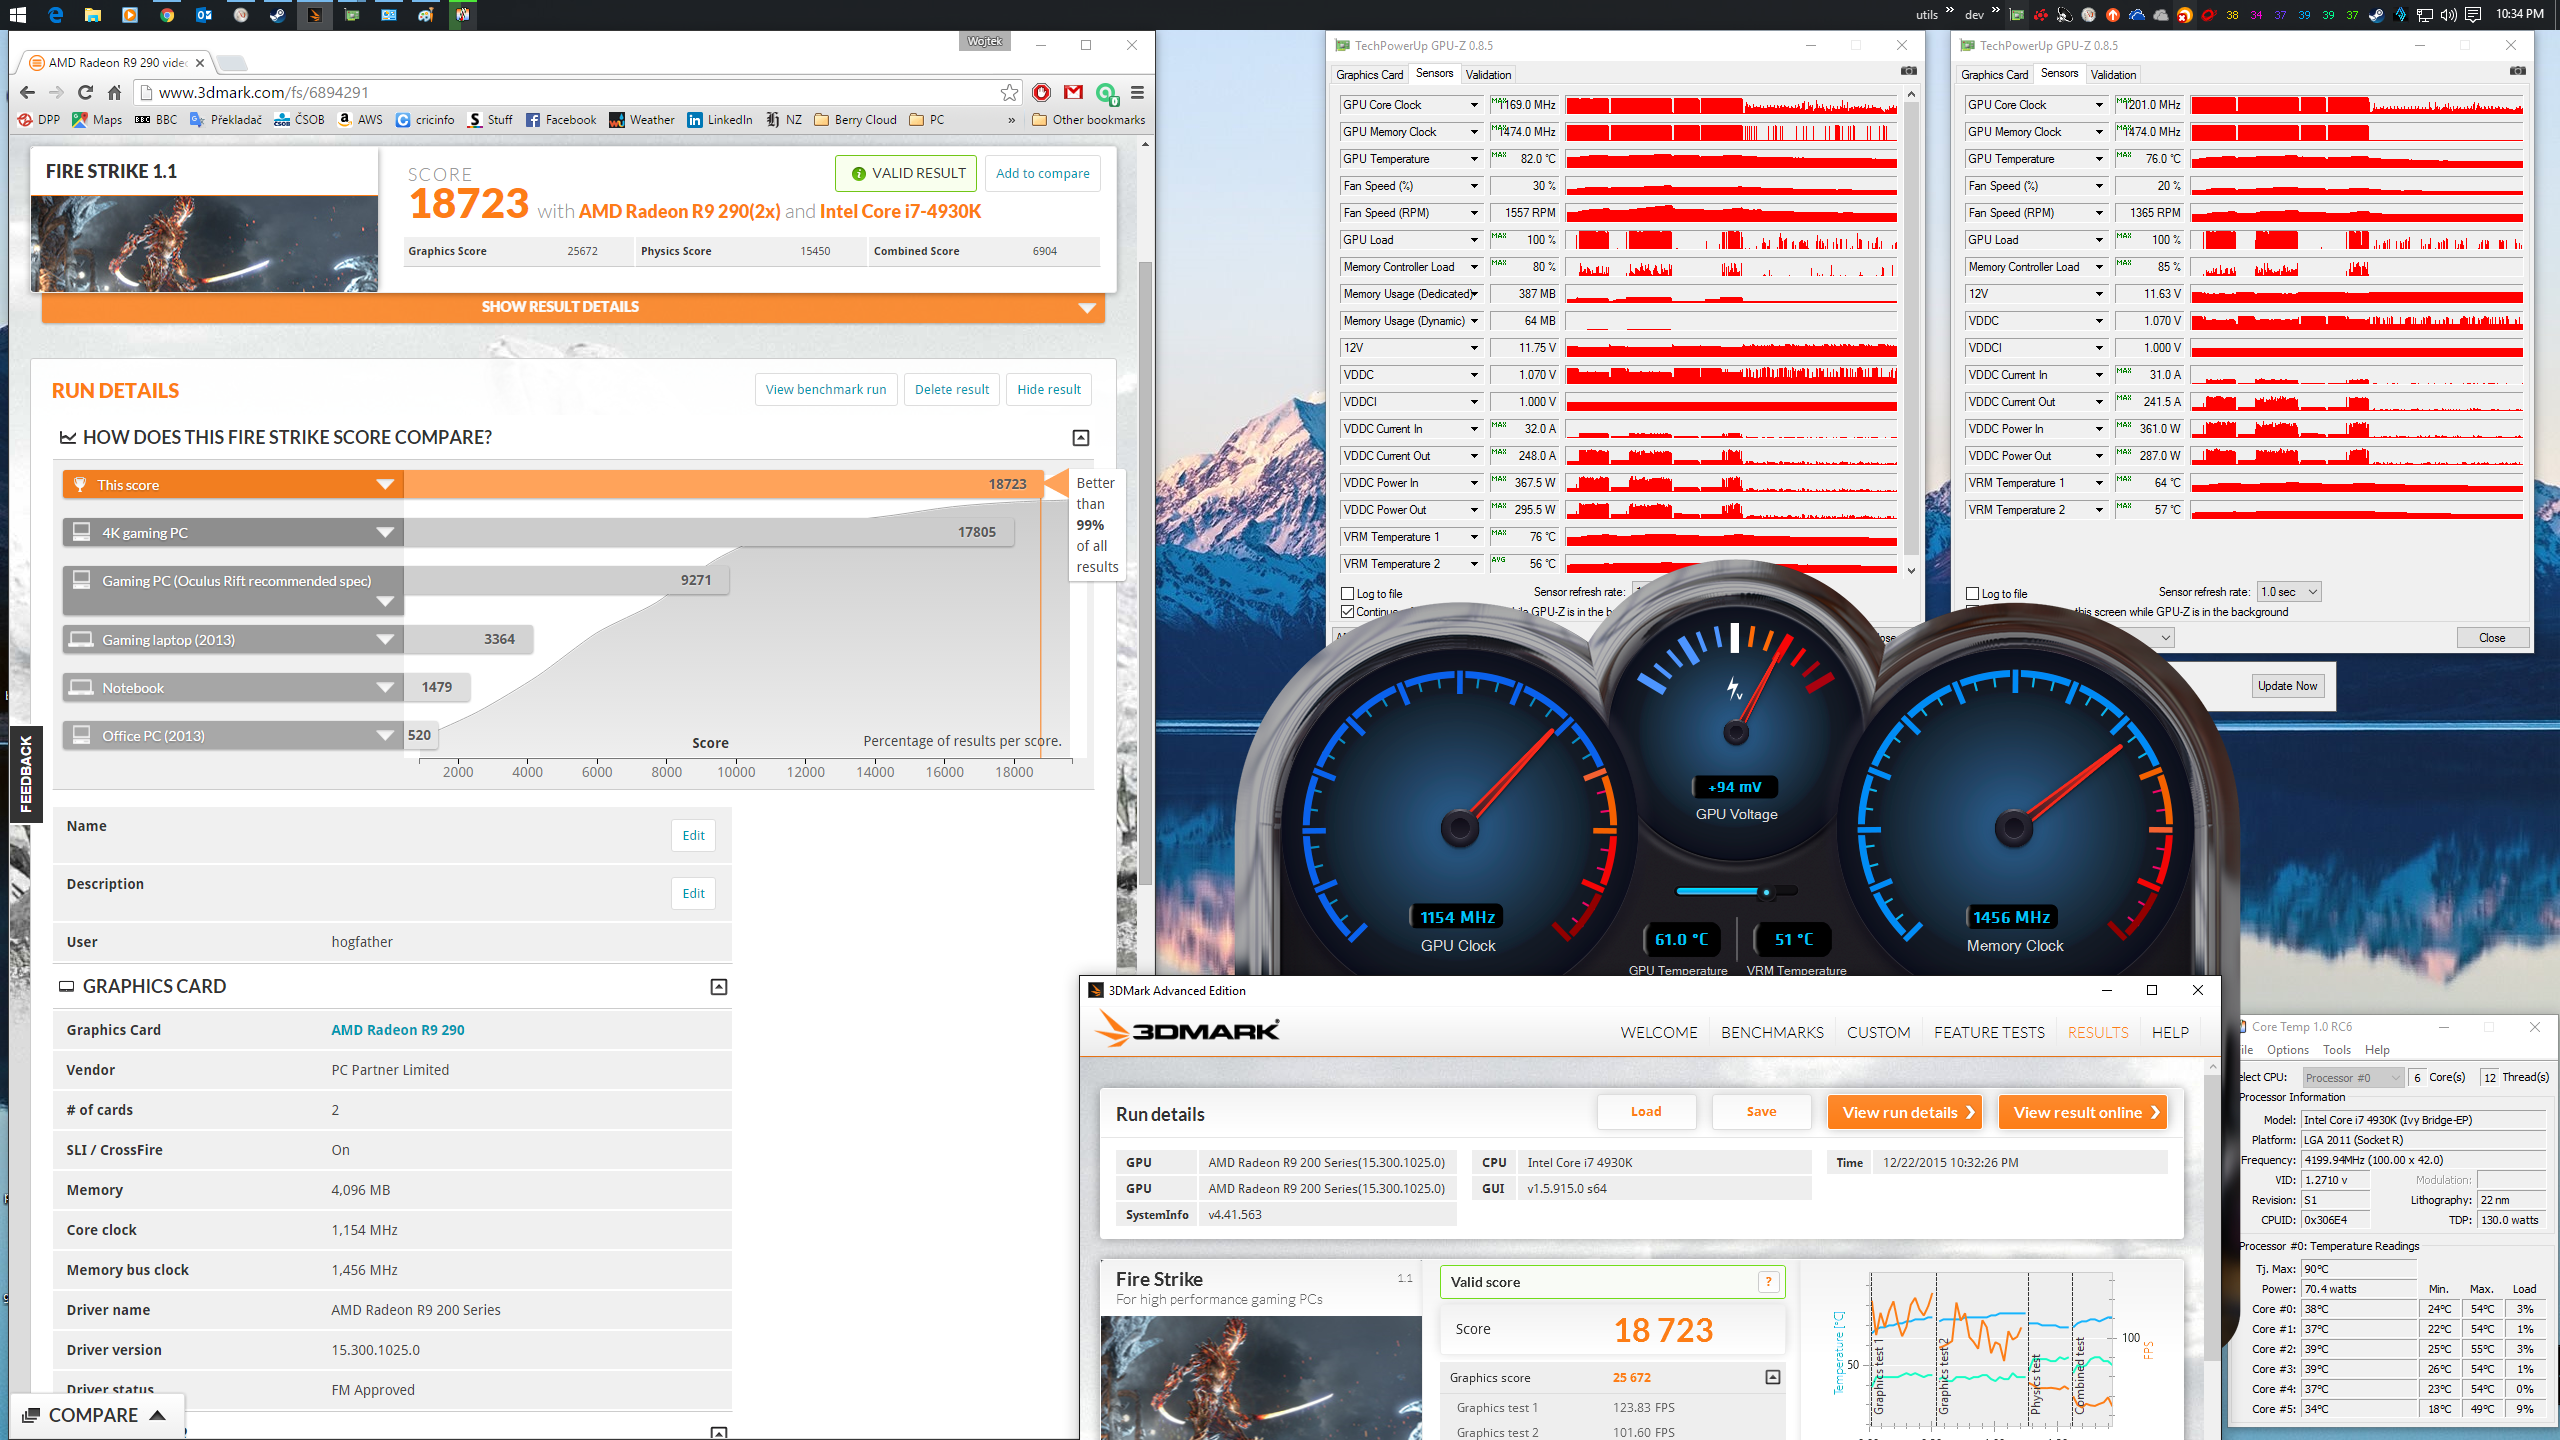2560x1440 pixels.
Task: Open the Windows Start menu
Action: point(17,14)
